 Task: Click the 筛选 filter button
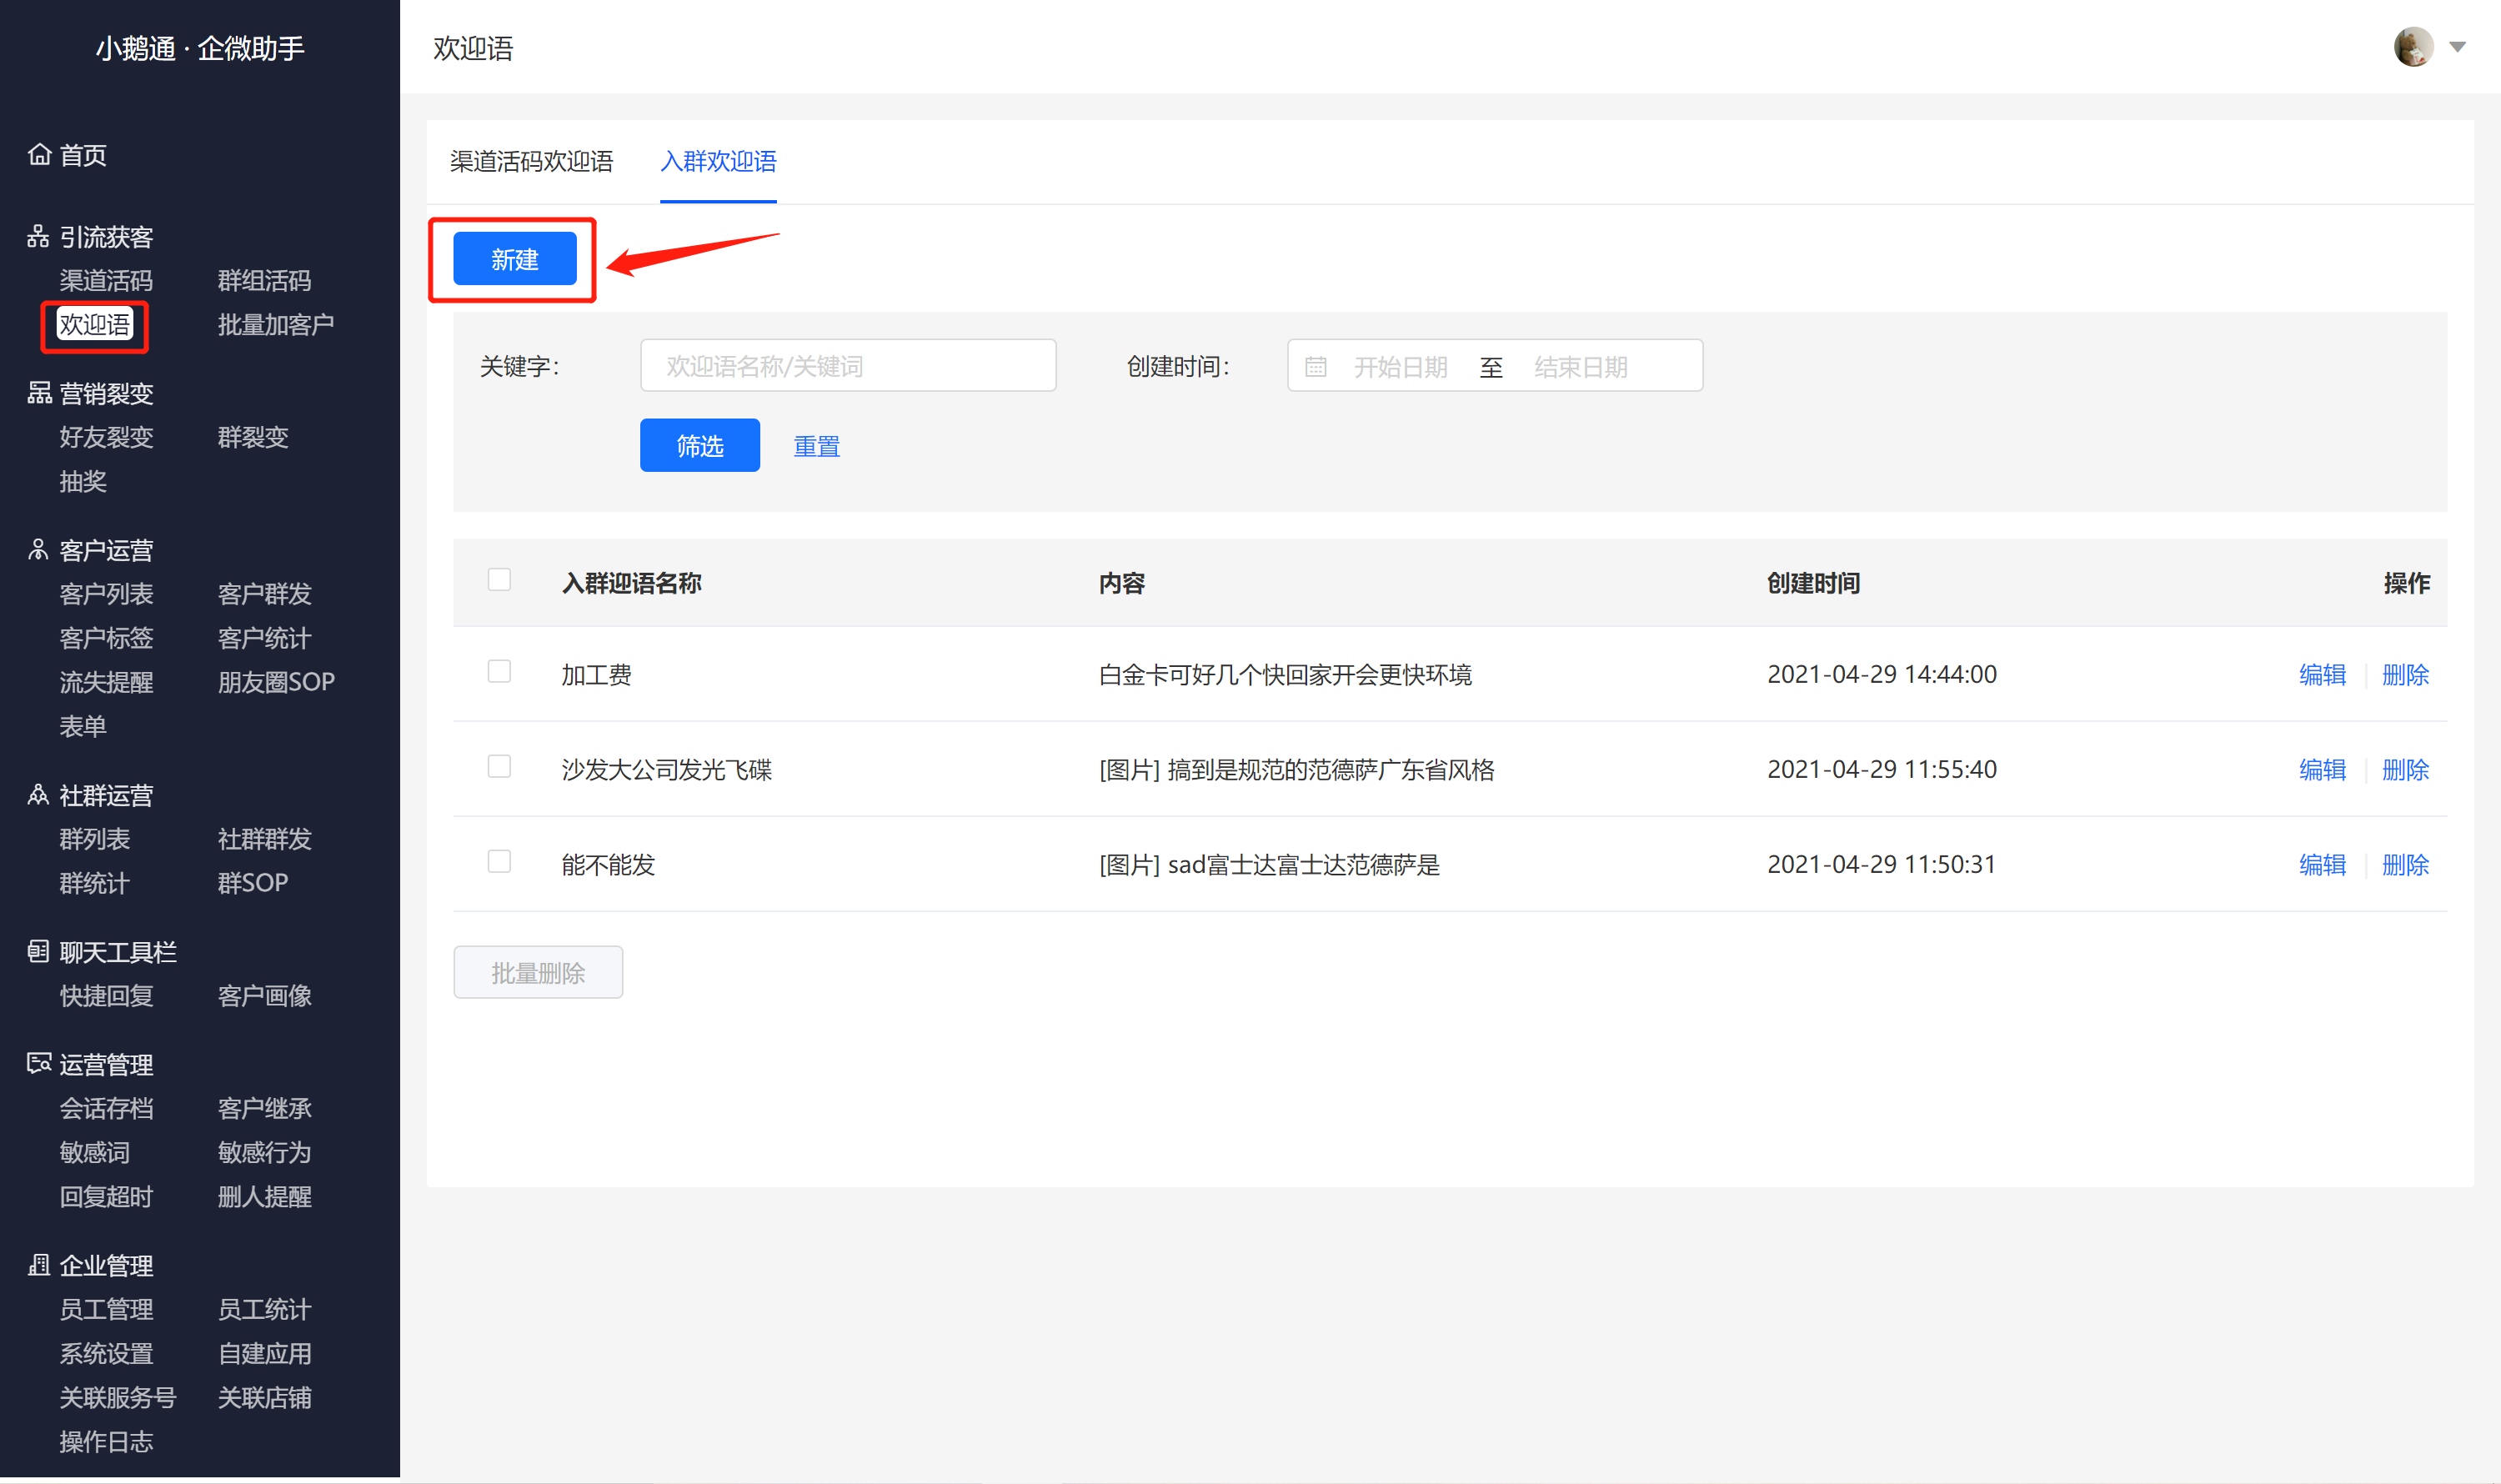[700, 446]
